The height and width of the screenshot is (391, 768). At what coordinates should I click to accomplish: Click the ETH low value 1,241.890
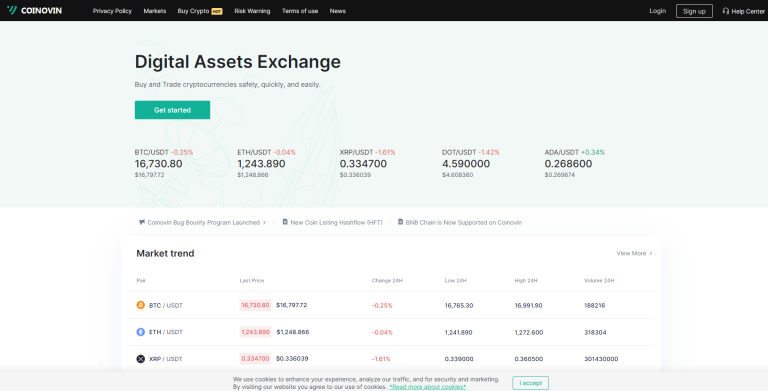tap(458, 332)
